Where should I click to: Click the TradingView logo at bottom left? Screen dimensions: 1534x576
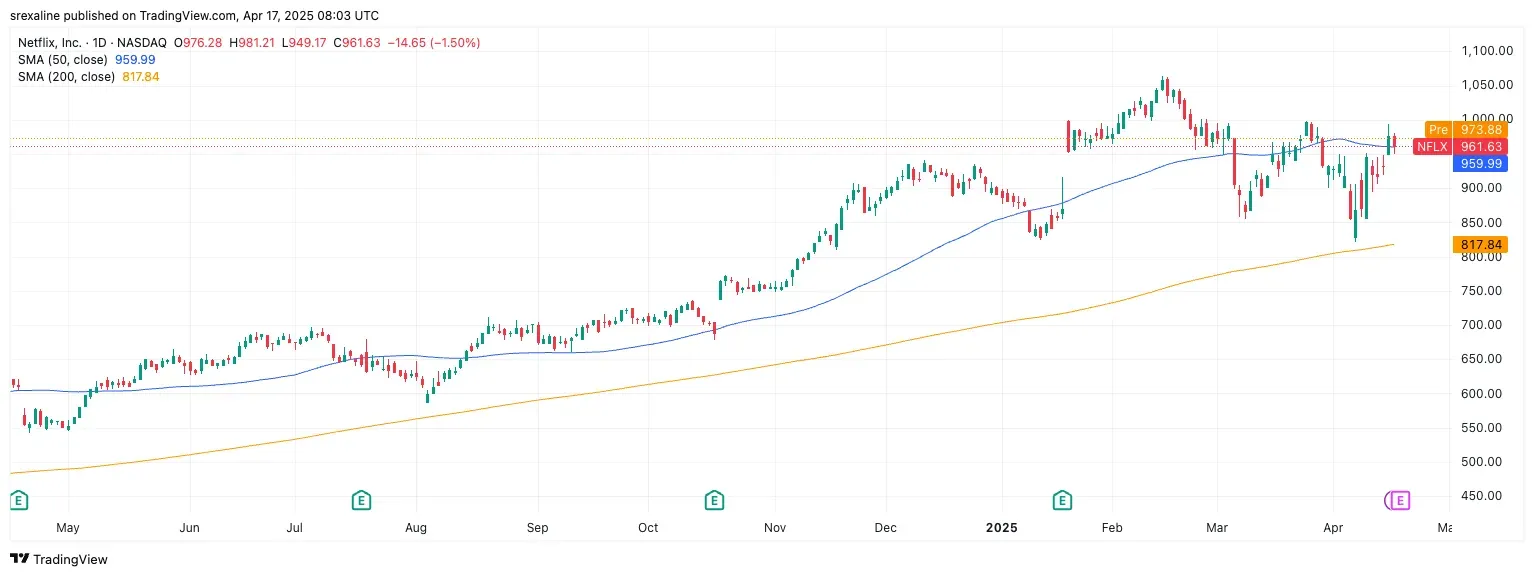point(59,559)
